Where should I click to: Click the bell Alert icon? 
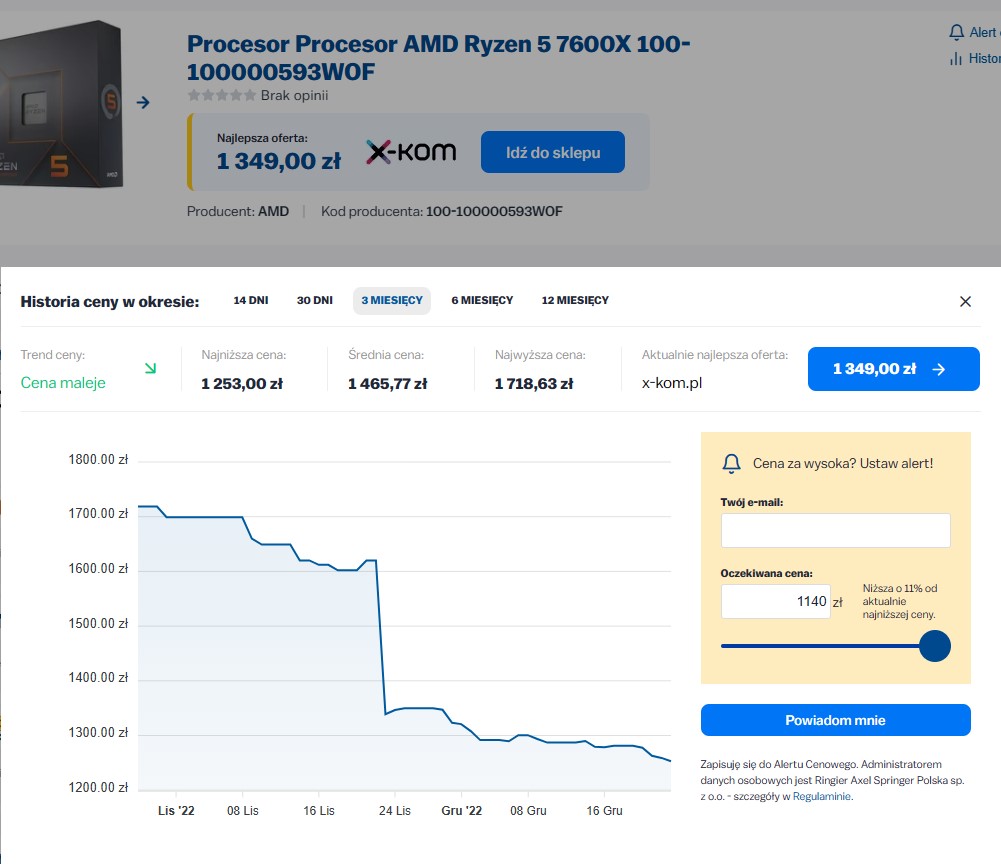[956, 32]
